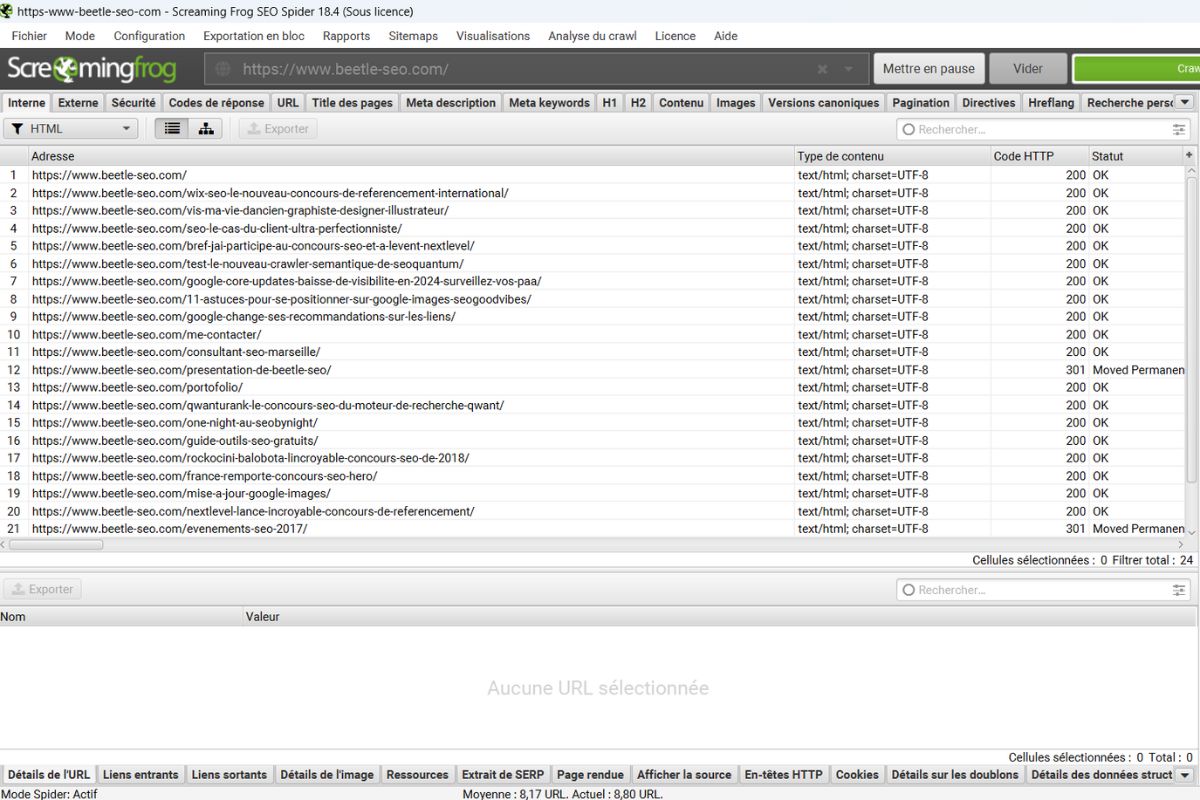Image resolution: width=1200 pixels, height=800 pixels.
Task: Click lower panel Exporter button
Action: pyautogui.click(x=42, y=590)
